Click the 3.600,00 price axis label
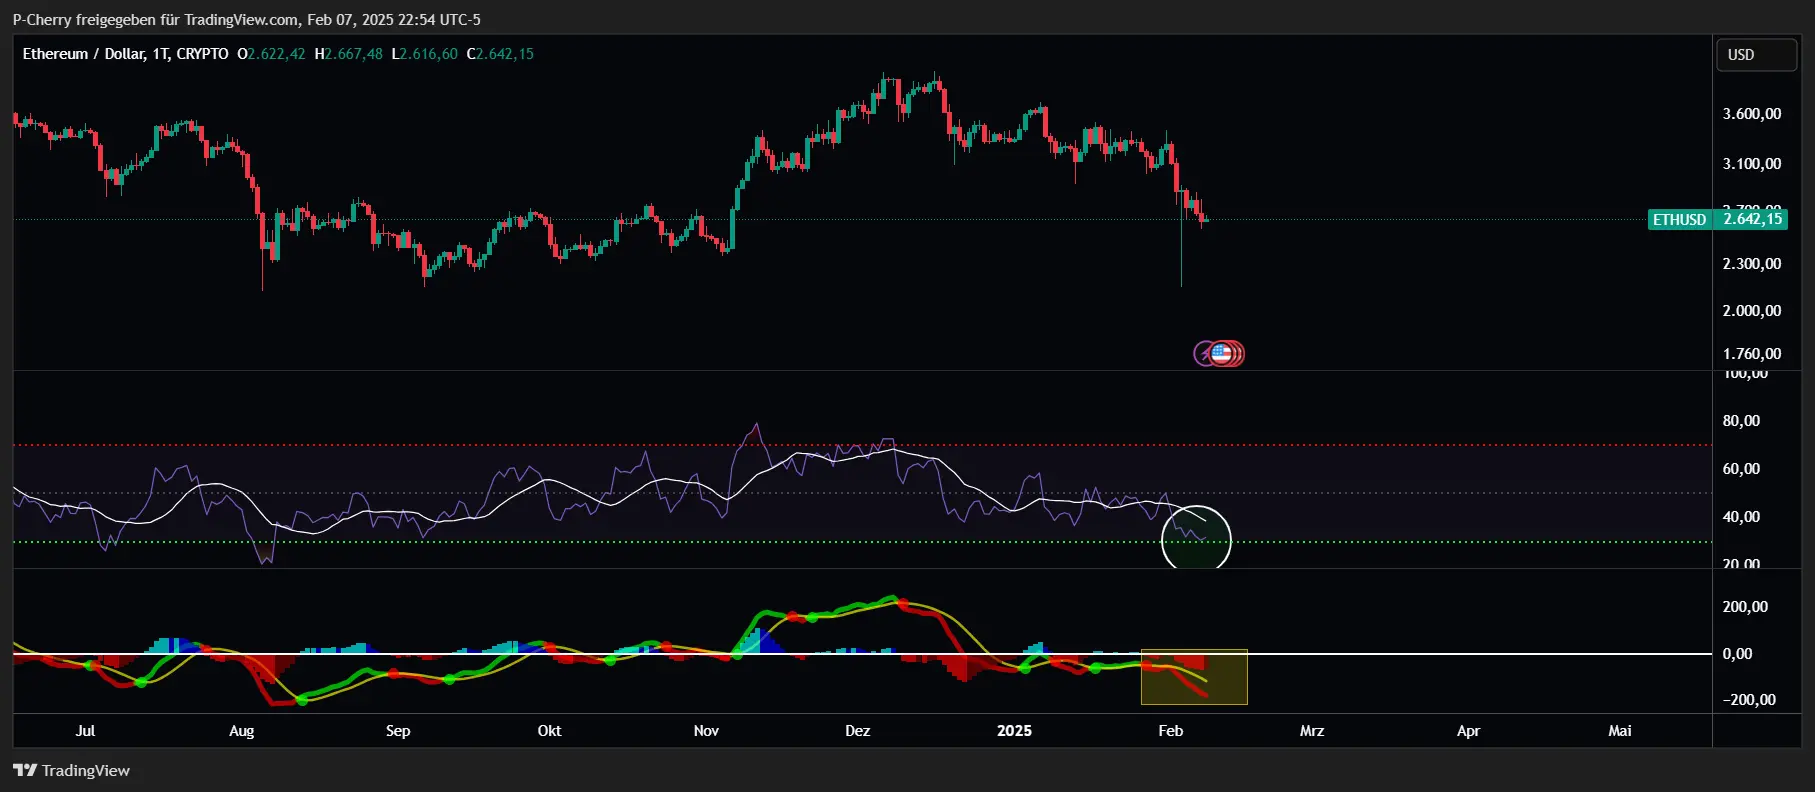Screen dimensions: 1815x792 pyautogui.click(x=1751, y=114)
